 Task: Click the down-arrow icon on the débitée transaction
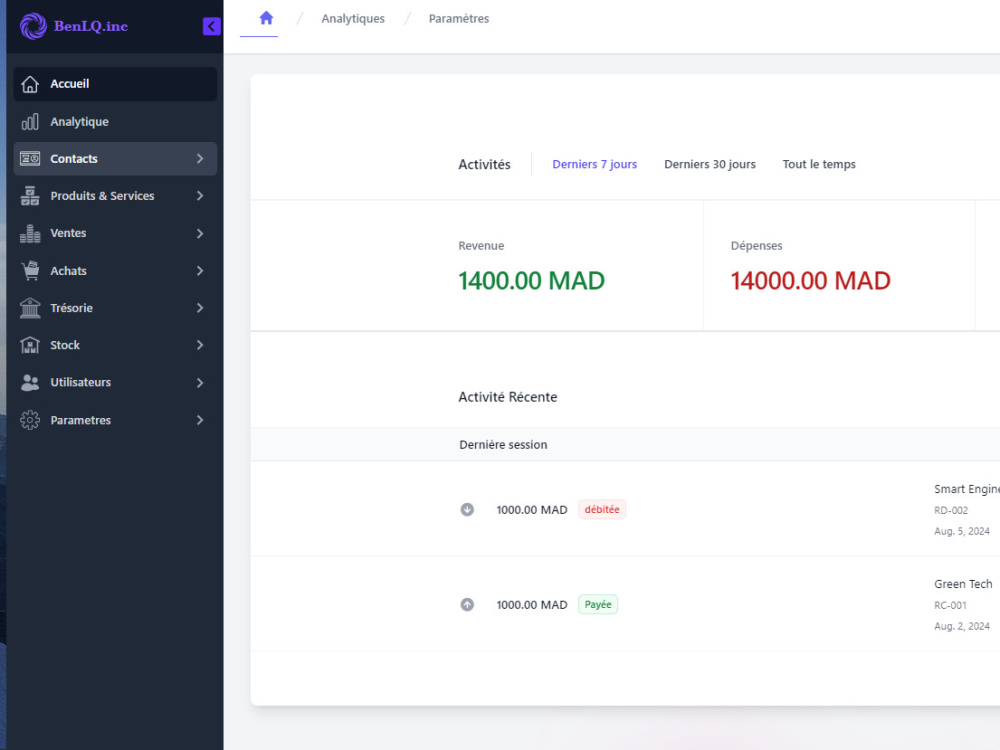click(467, 510)
